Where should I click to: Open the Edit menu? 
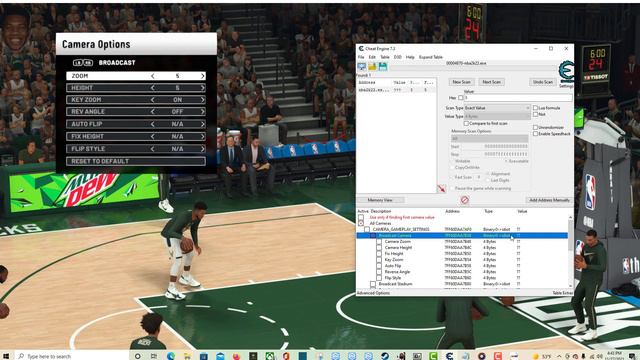[372, 57]
